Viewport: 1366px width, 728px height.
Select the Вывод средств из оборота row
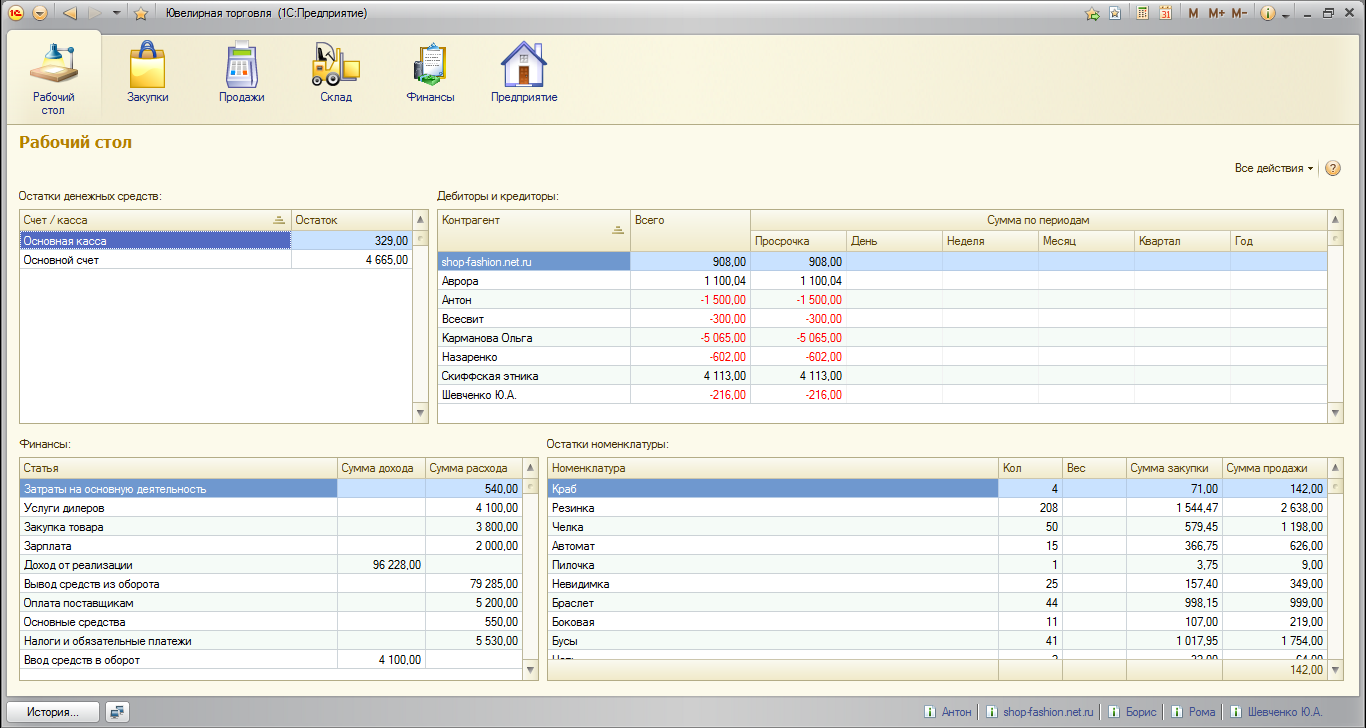[271, 584]
